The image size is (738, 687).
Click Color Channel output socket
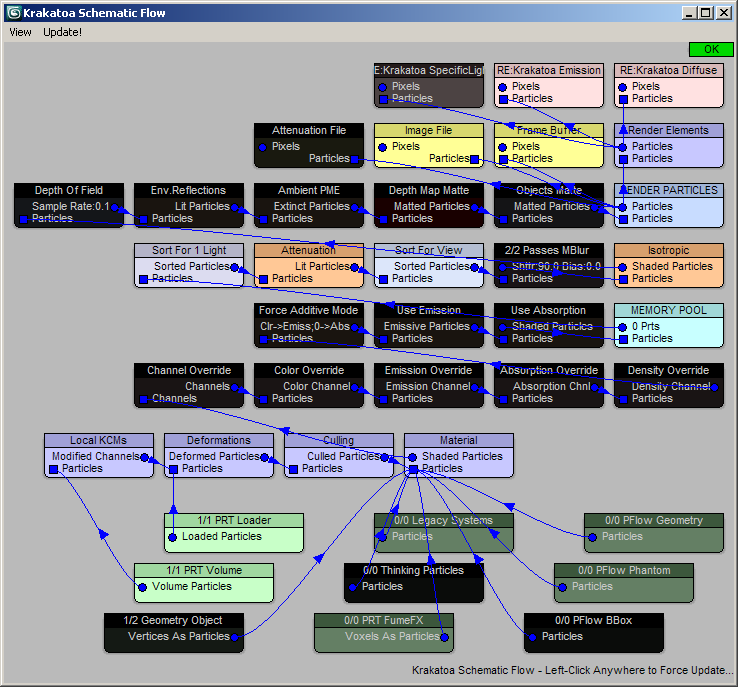coord(354,387)
